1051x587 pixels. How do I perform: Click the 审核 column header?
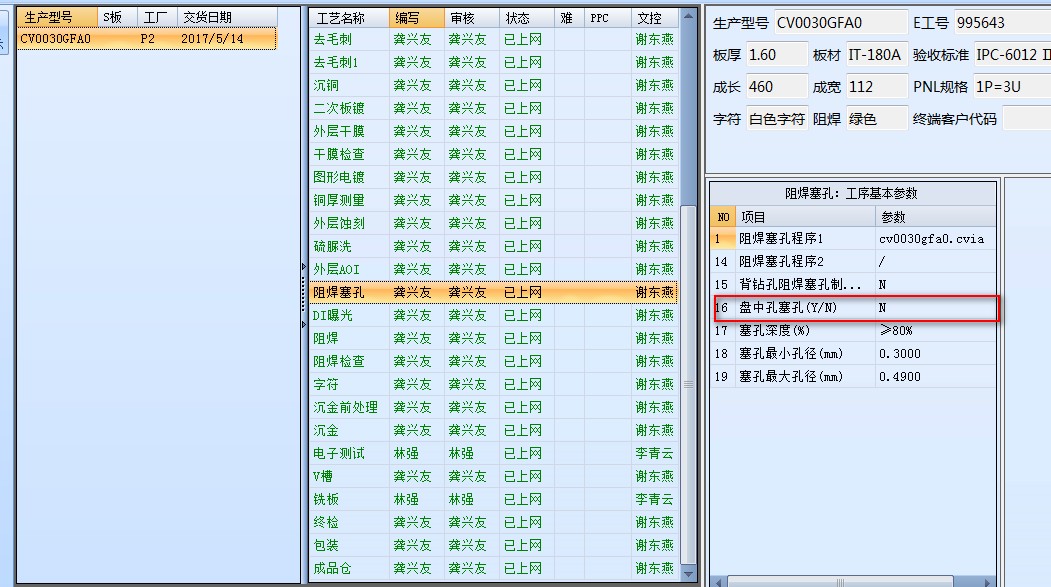(x=471, y=18)
